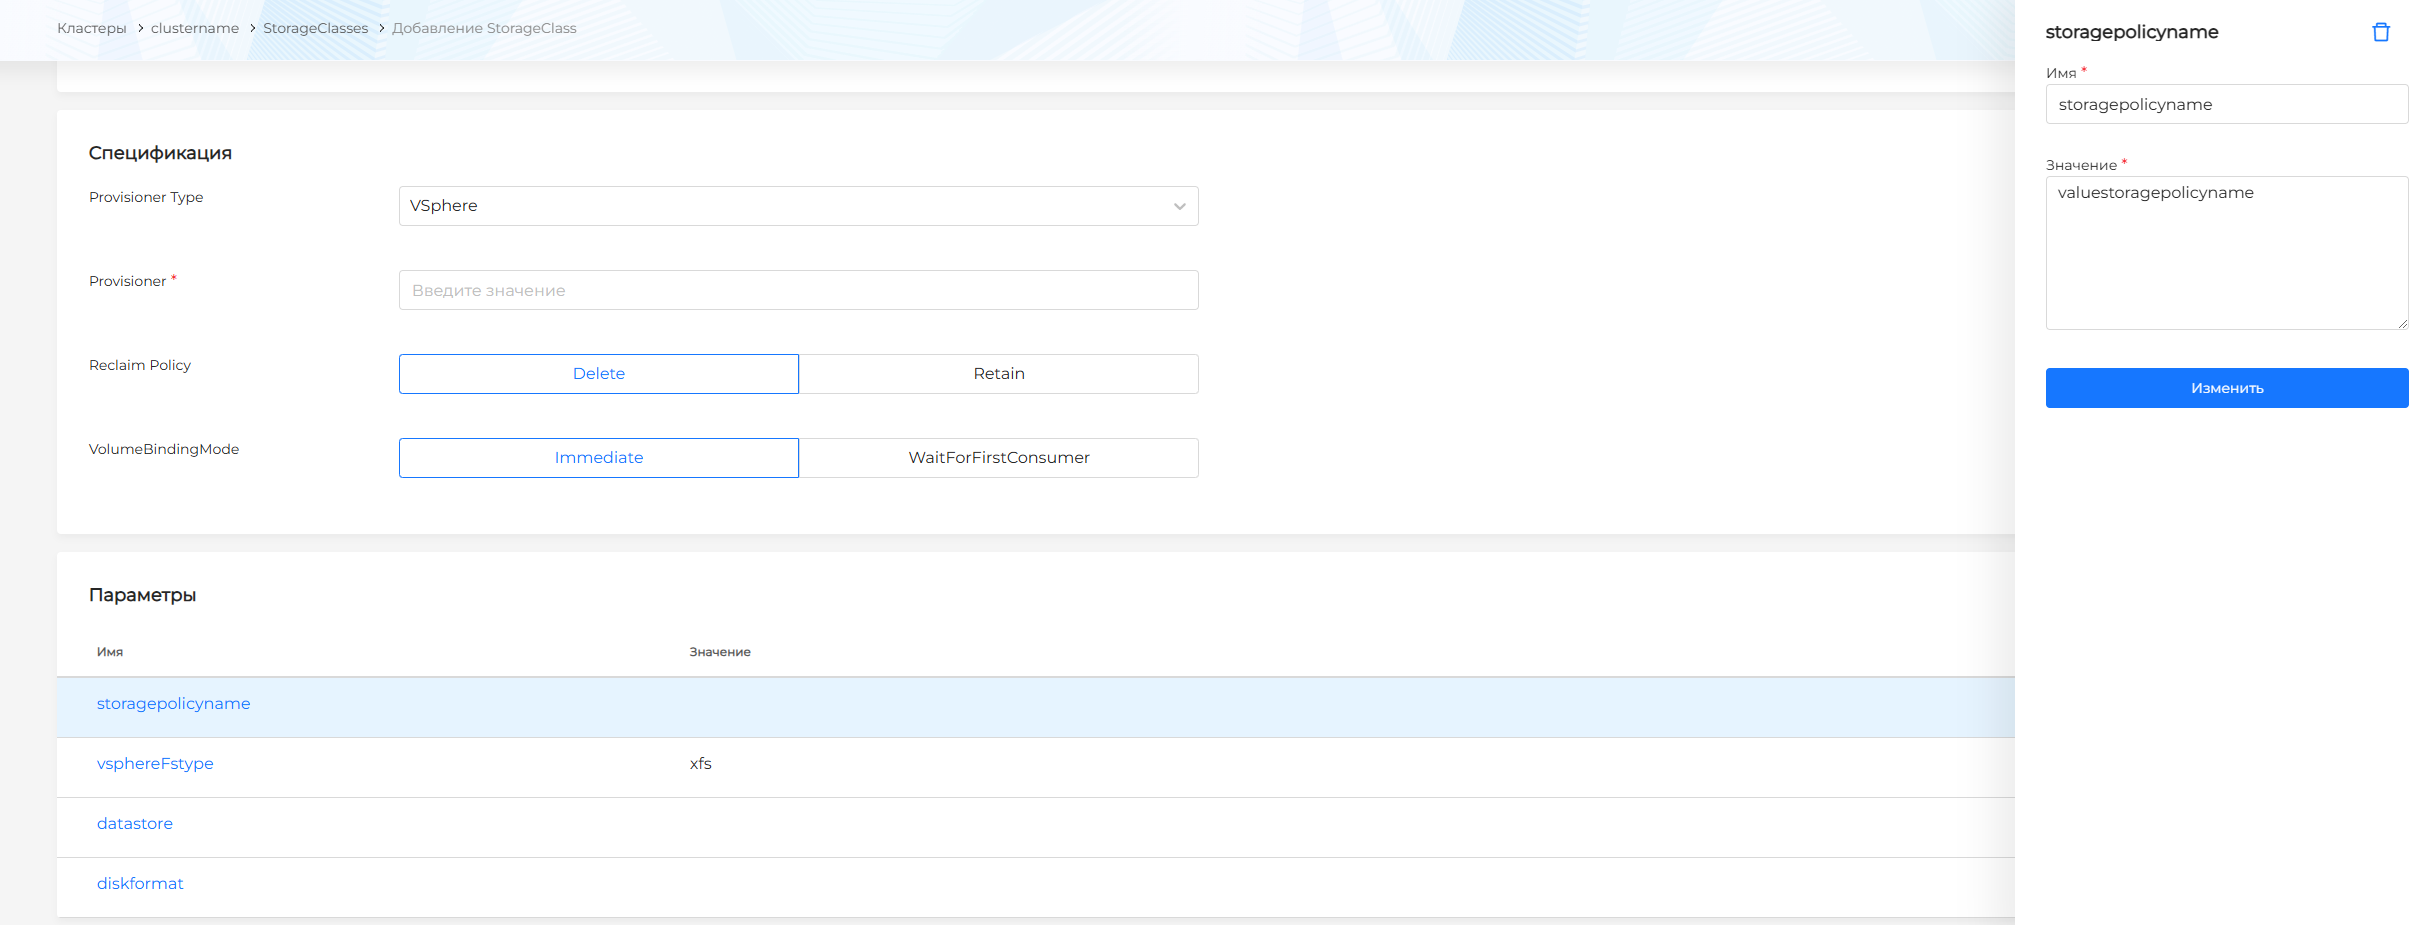Click the dropdown chevron arrow of Provisioner Type
Screen dimensions: 2432x925
coord(1179,207)
